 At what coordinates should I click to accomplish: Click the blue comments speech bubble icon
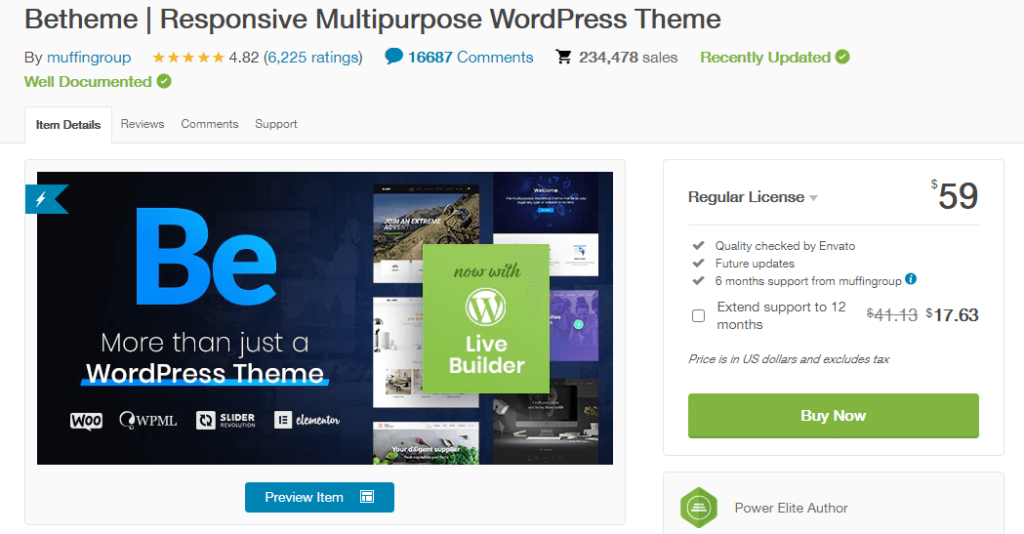(x=394, y=56)
